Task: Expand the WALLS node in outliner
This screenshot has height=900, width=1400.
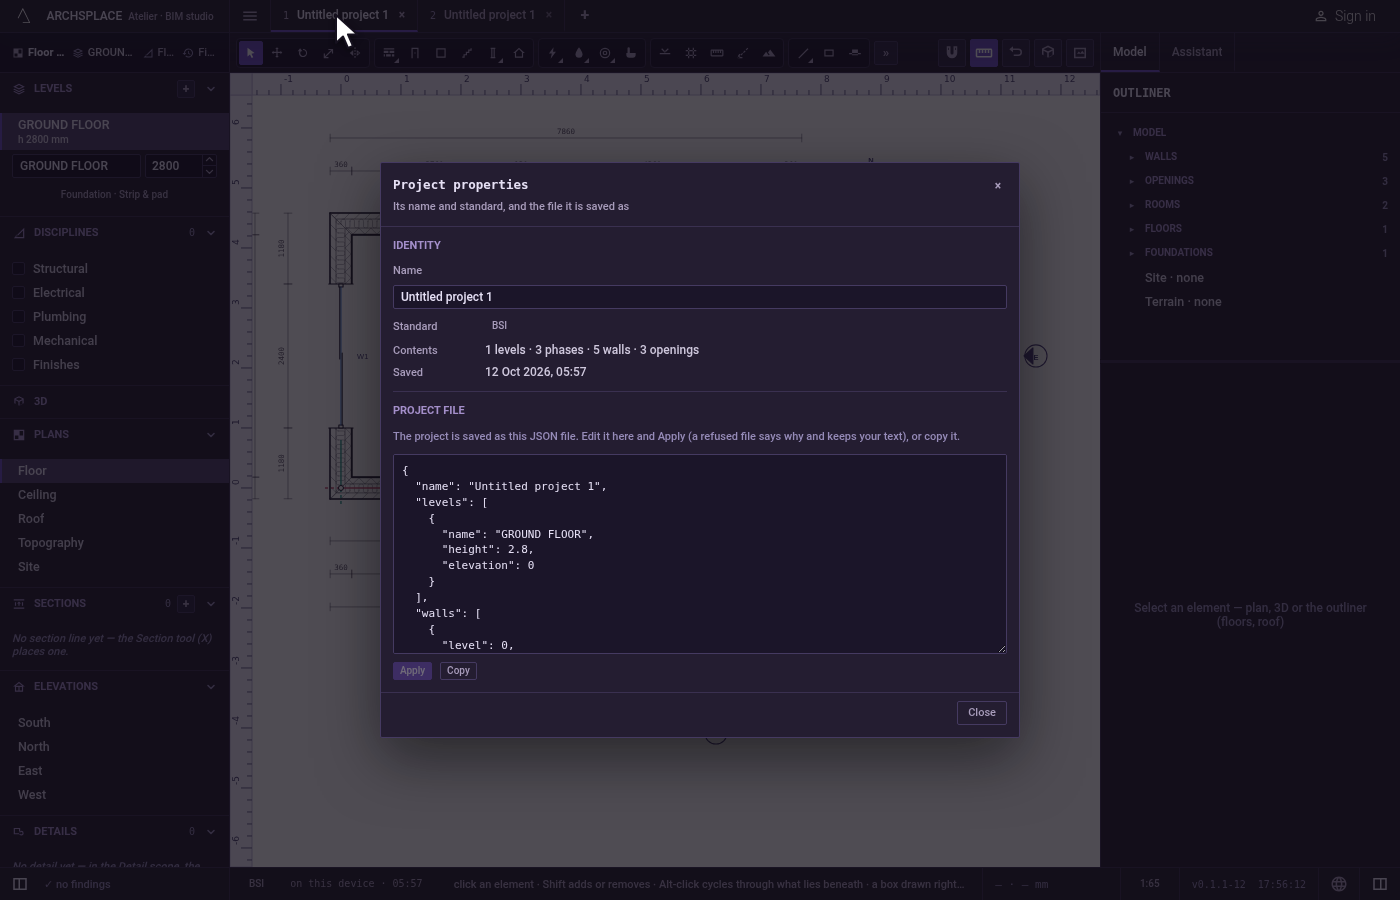Action: (x=1132, y=157)
